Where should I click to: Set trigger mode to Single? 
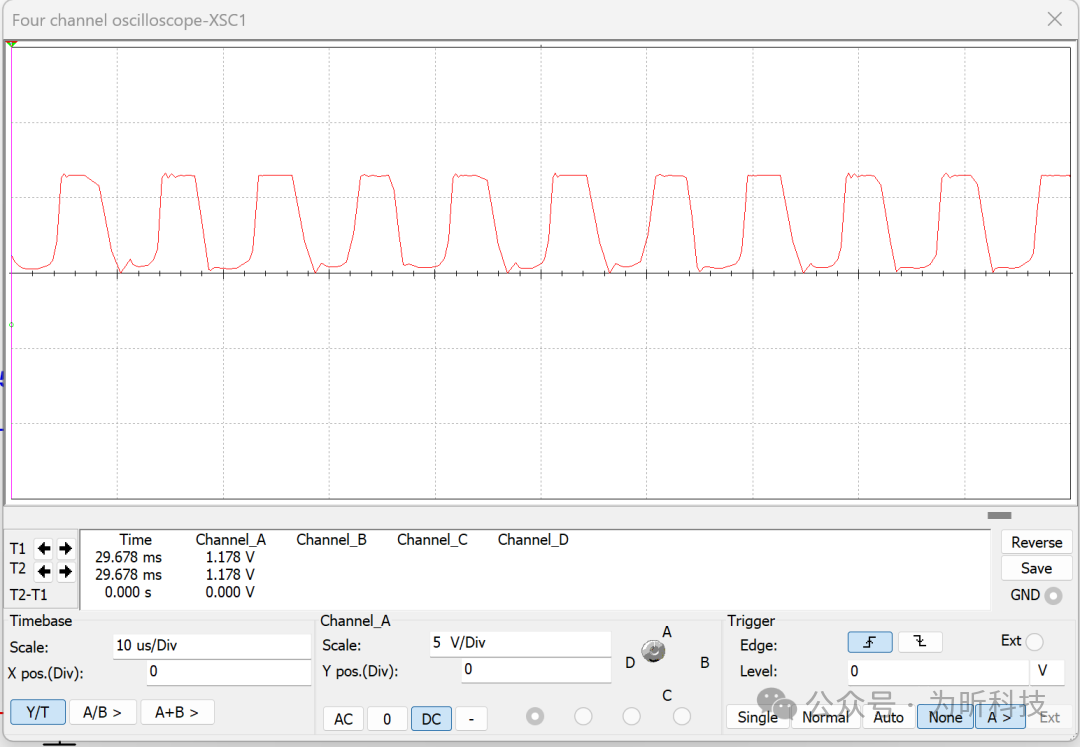tap(758, 717)
